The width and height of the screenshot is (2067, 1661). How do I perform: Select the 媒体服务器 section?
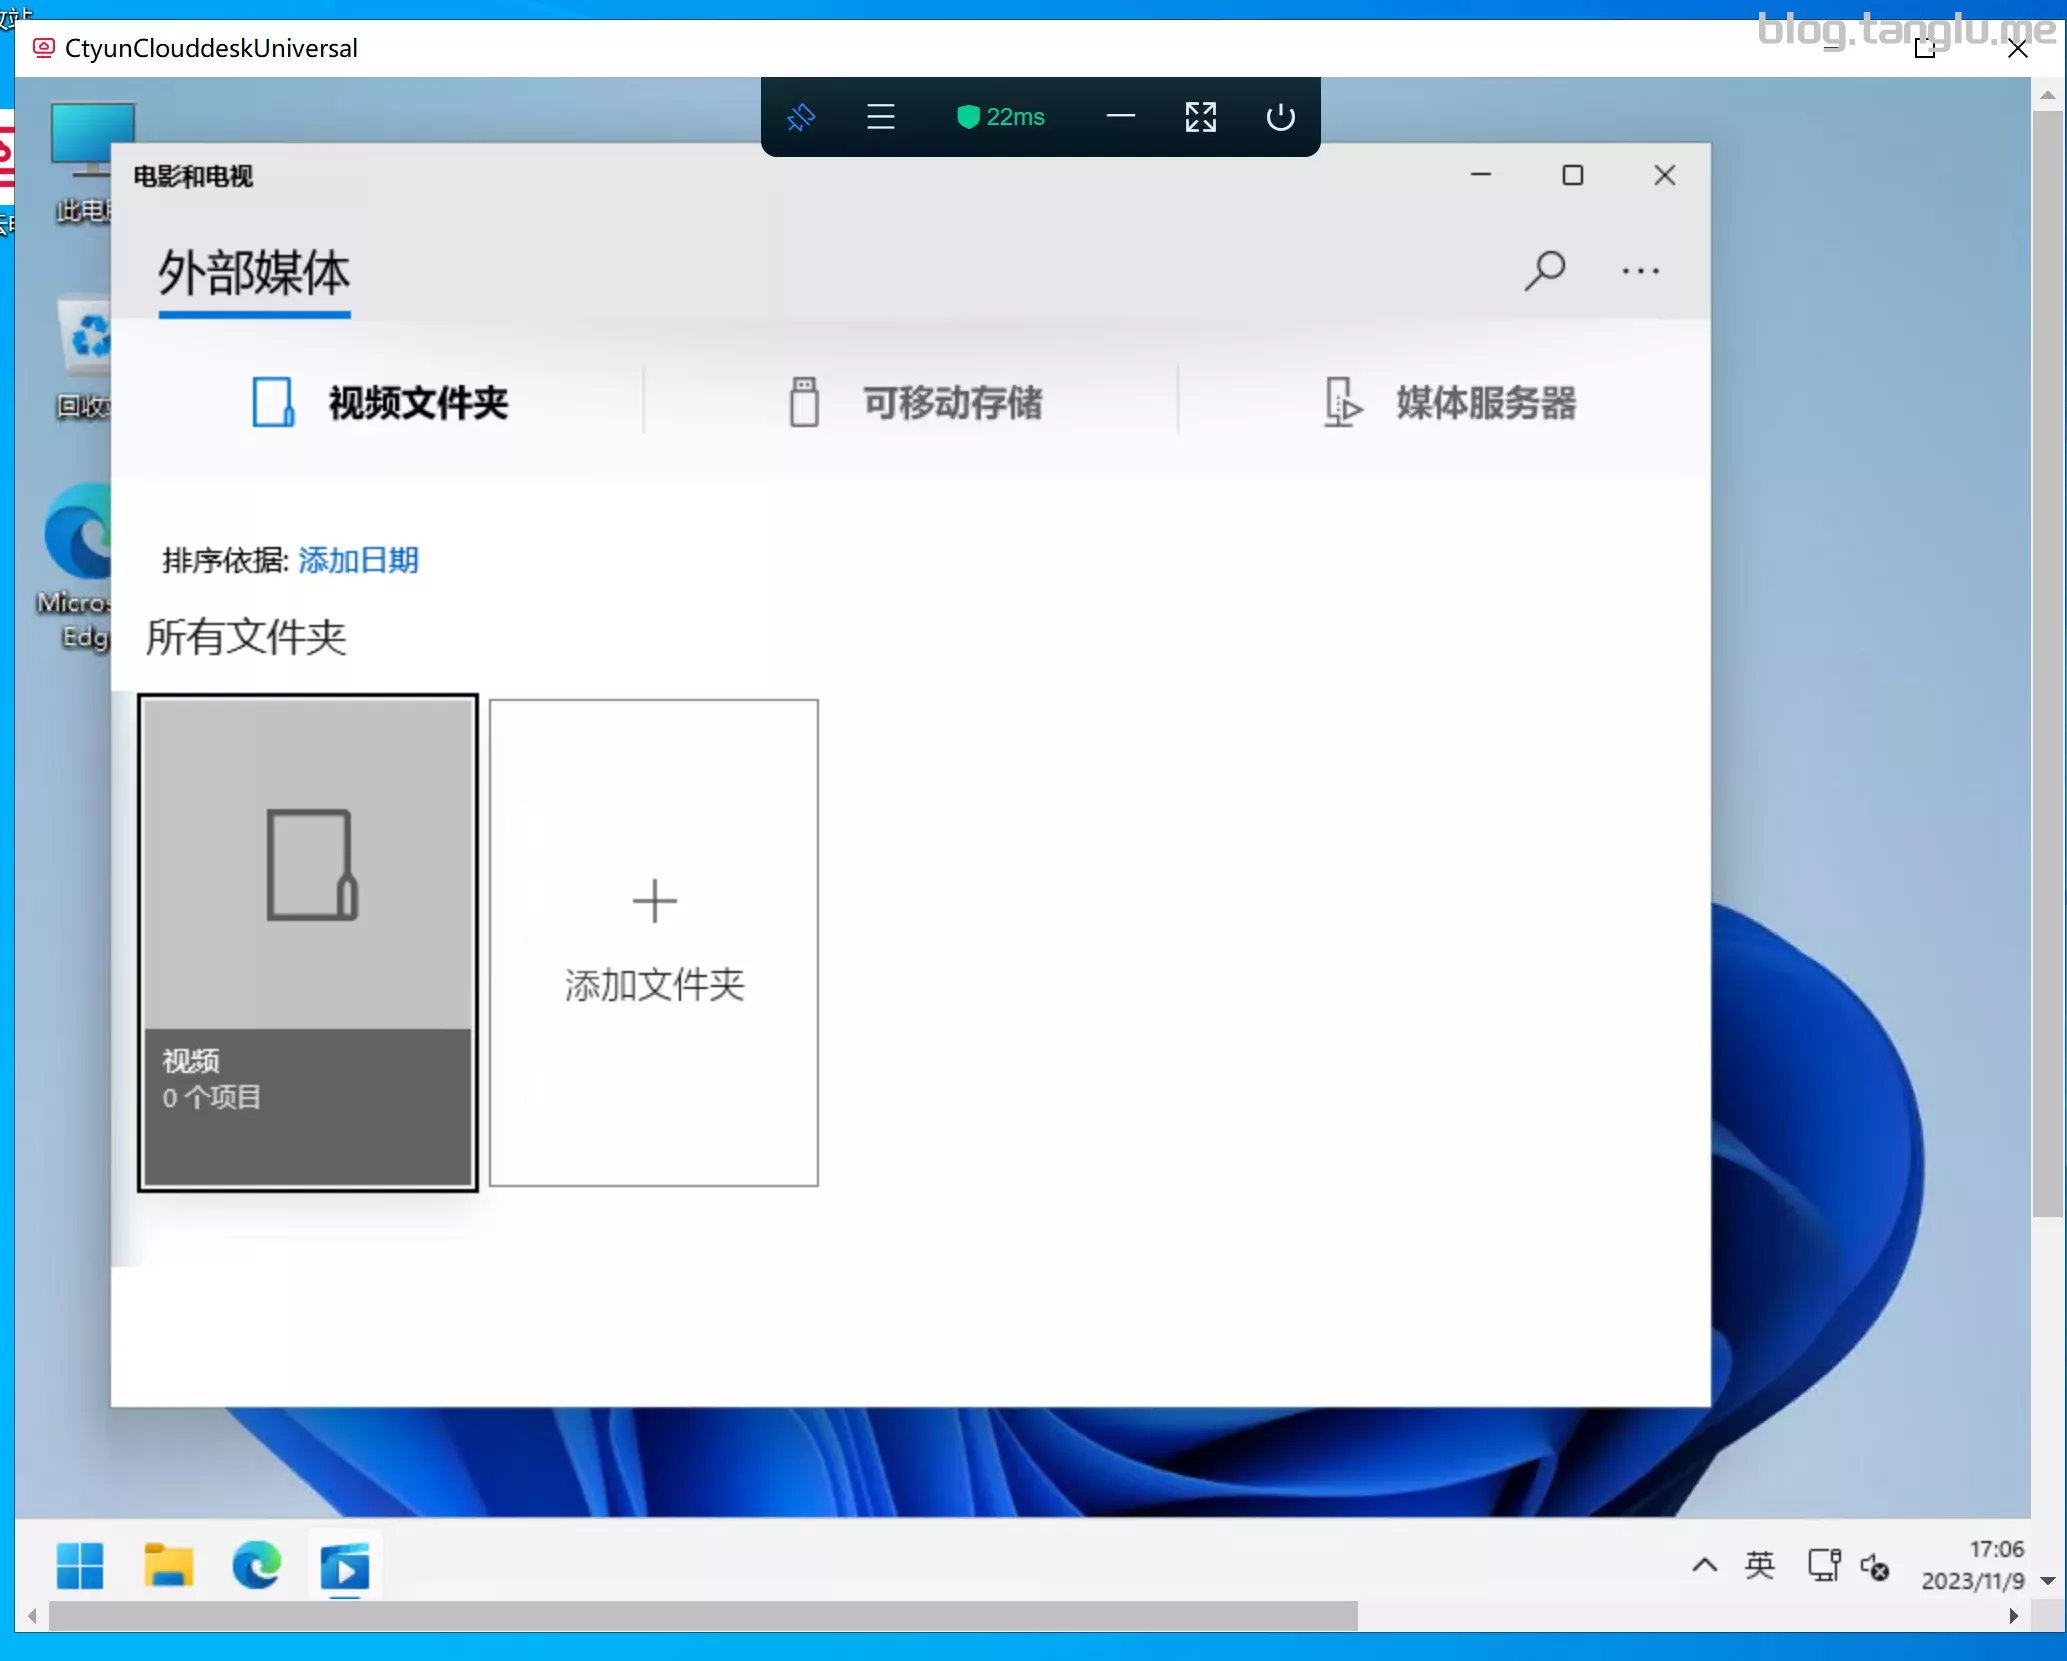point(1448,403)
